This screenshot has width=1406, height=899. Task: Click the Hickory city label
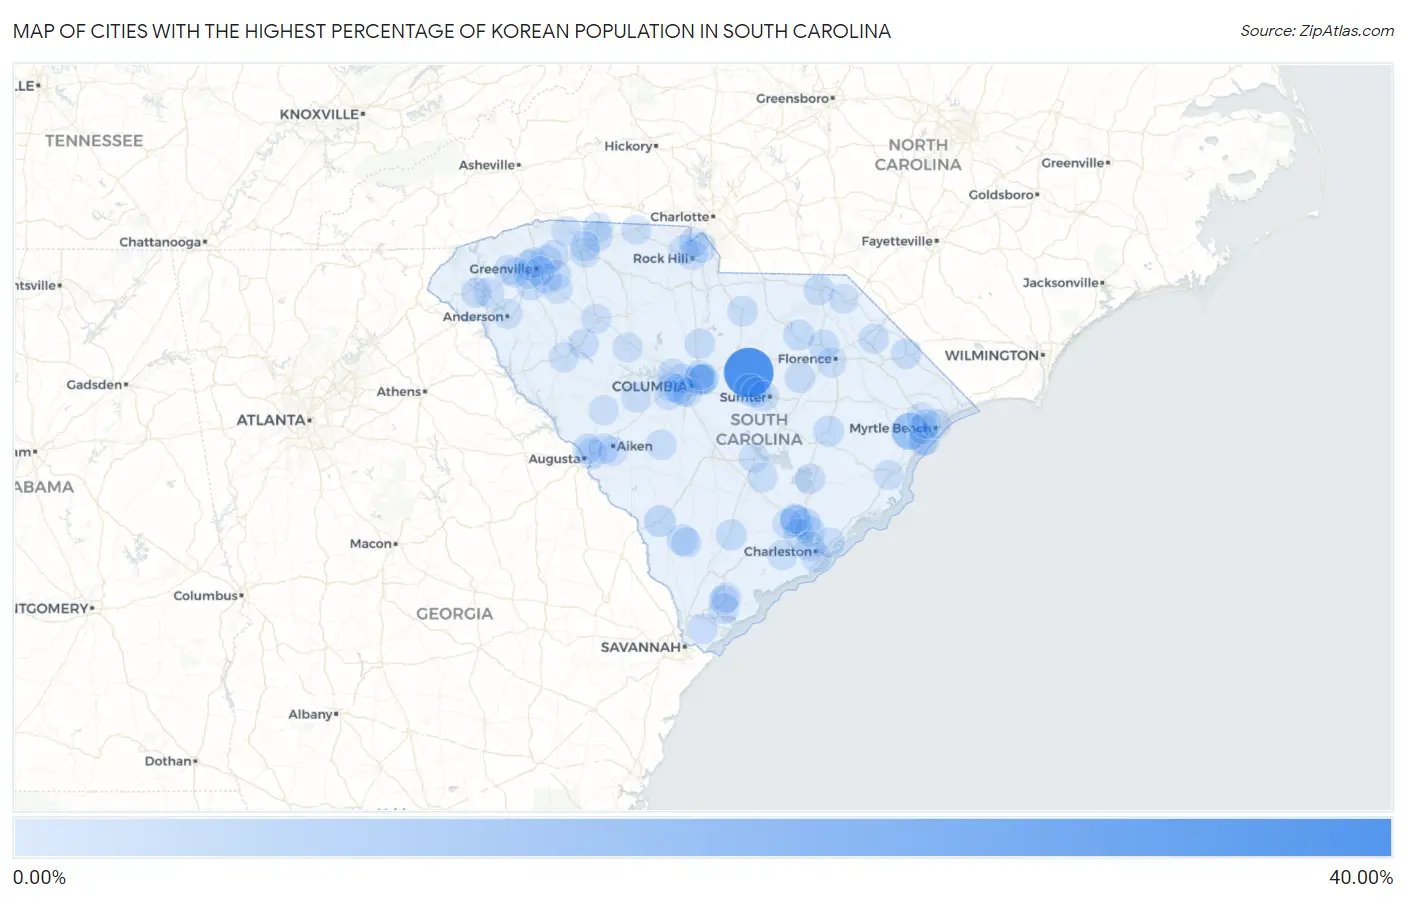coord(628,146)
